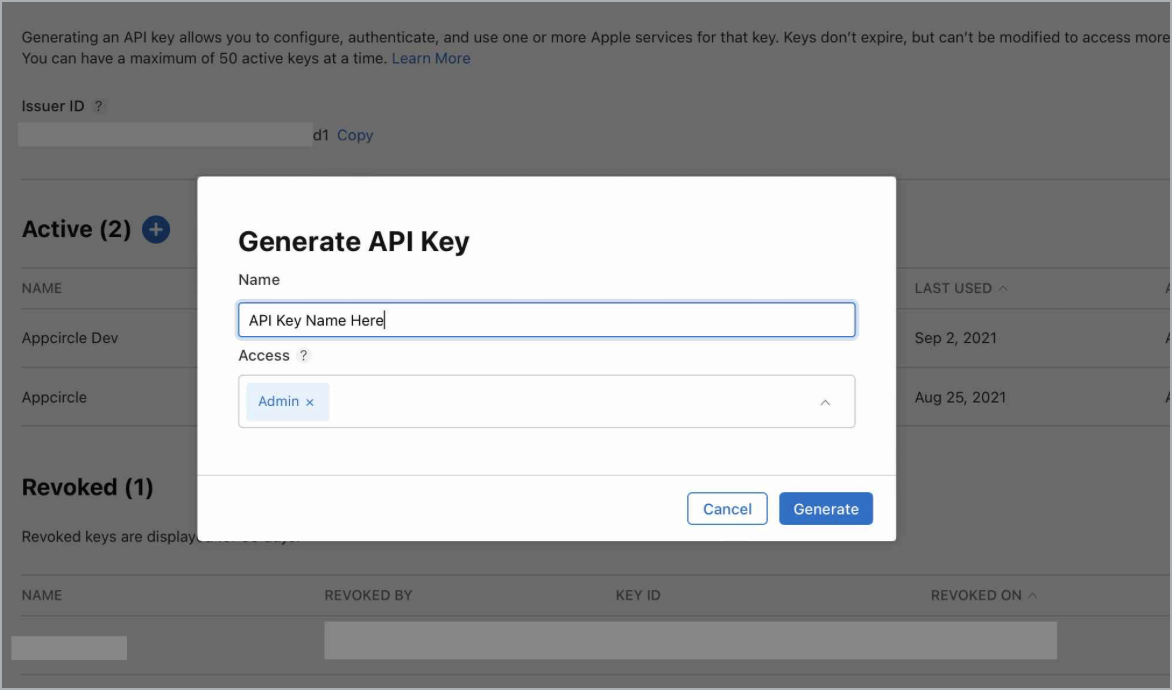
Task: Copy the Issuer ID
Action: [x=355, y=135]
